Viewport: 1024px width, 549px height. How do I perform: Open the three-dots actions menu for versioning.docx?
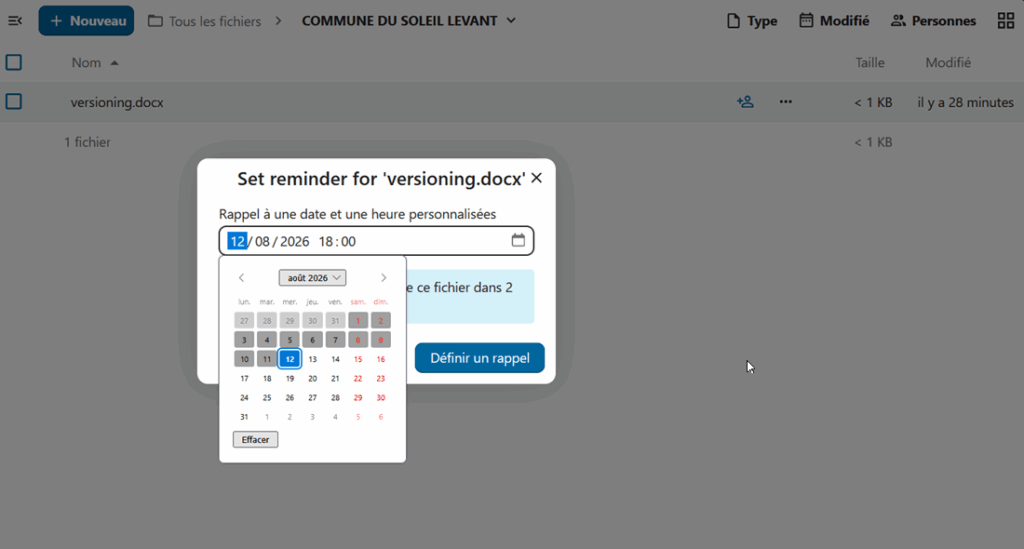pyautogui.click(x=786, y=102)
